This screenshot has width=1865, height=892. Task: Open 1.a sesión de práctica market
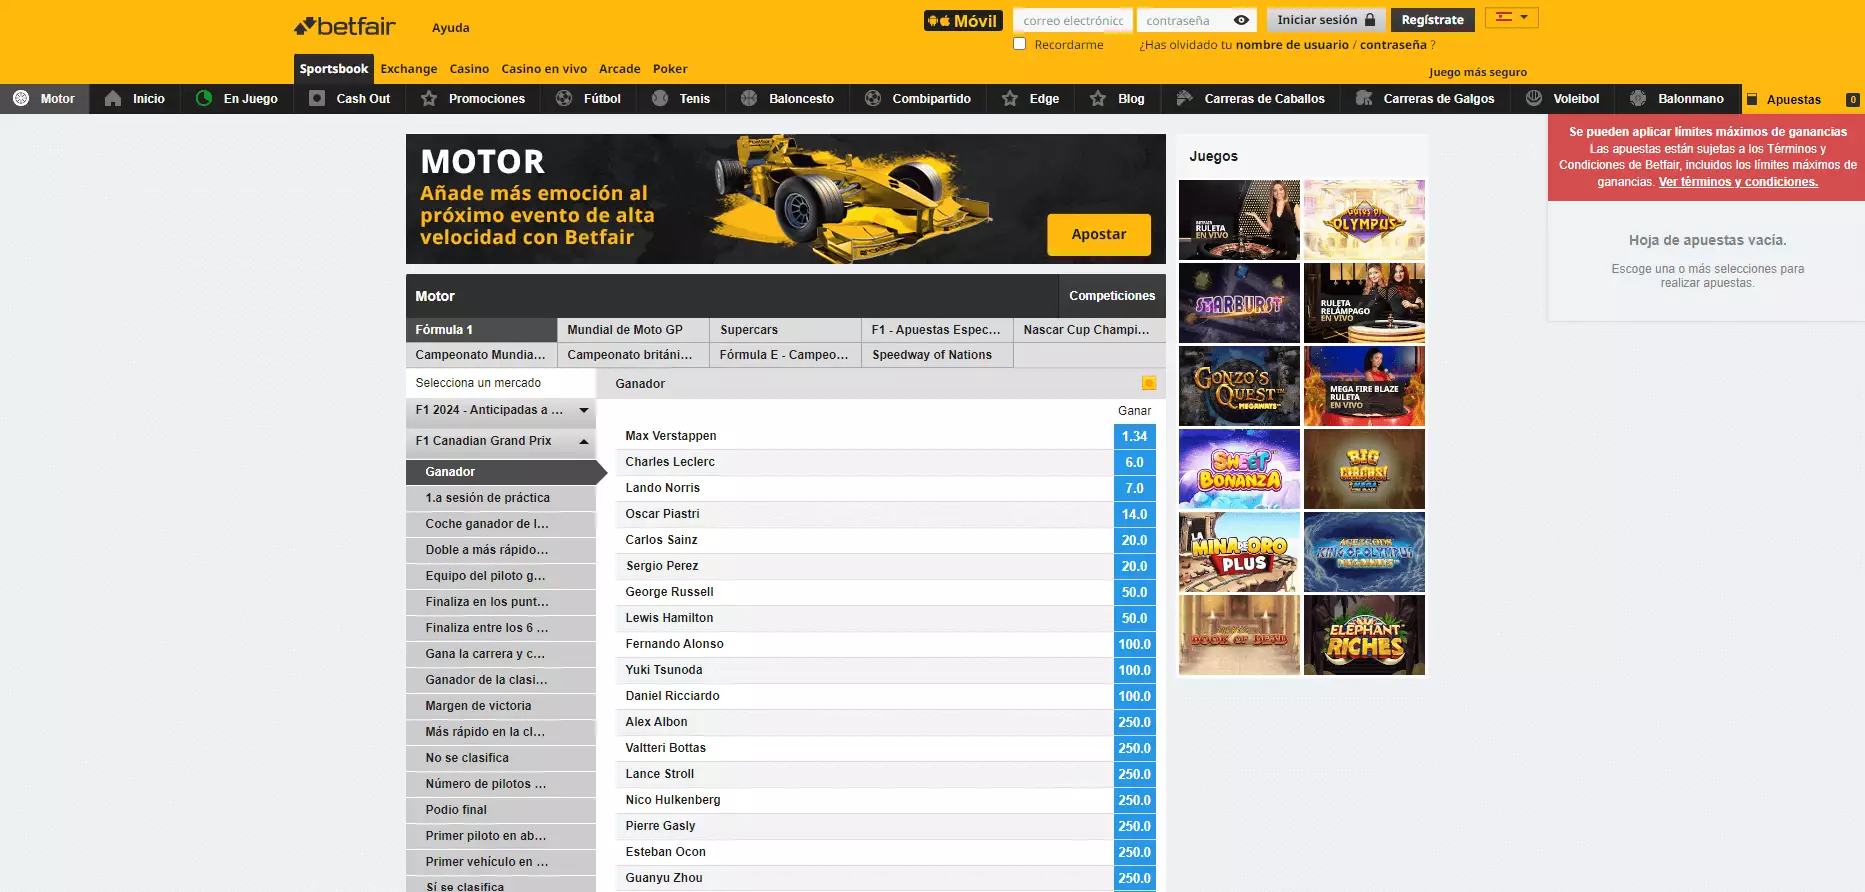(501, 498)
